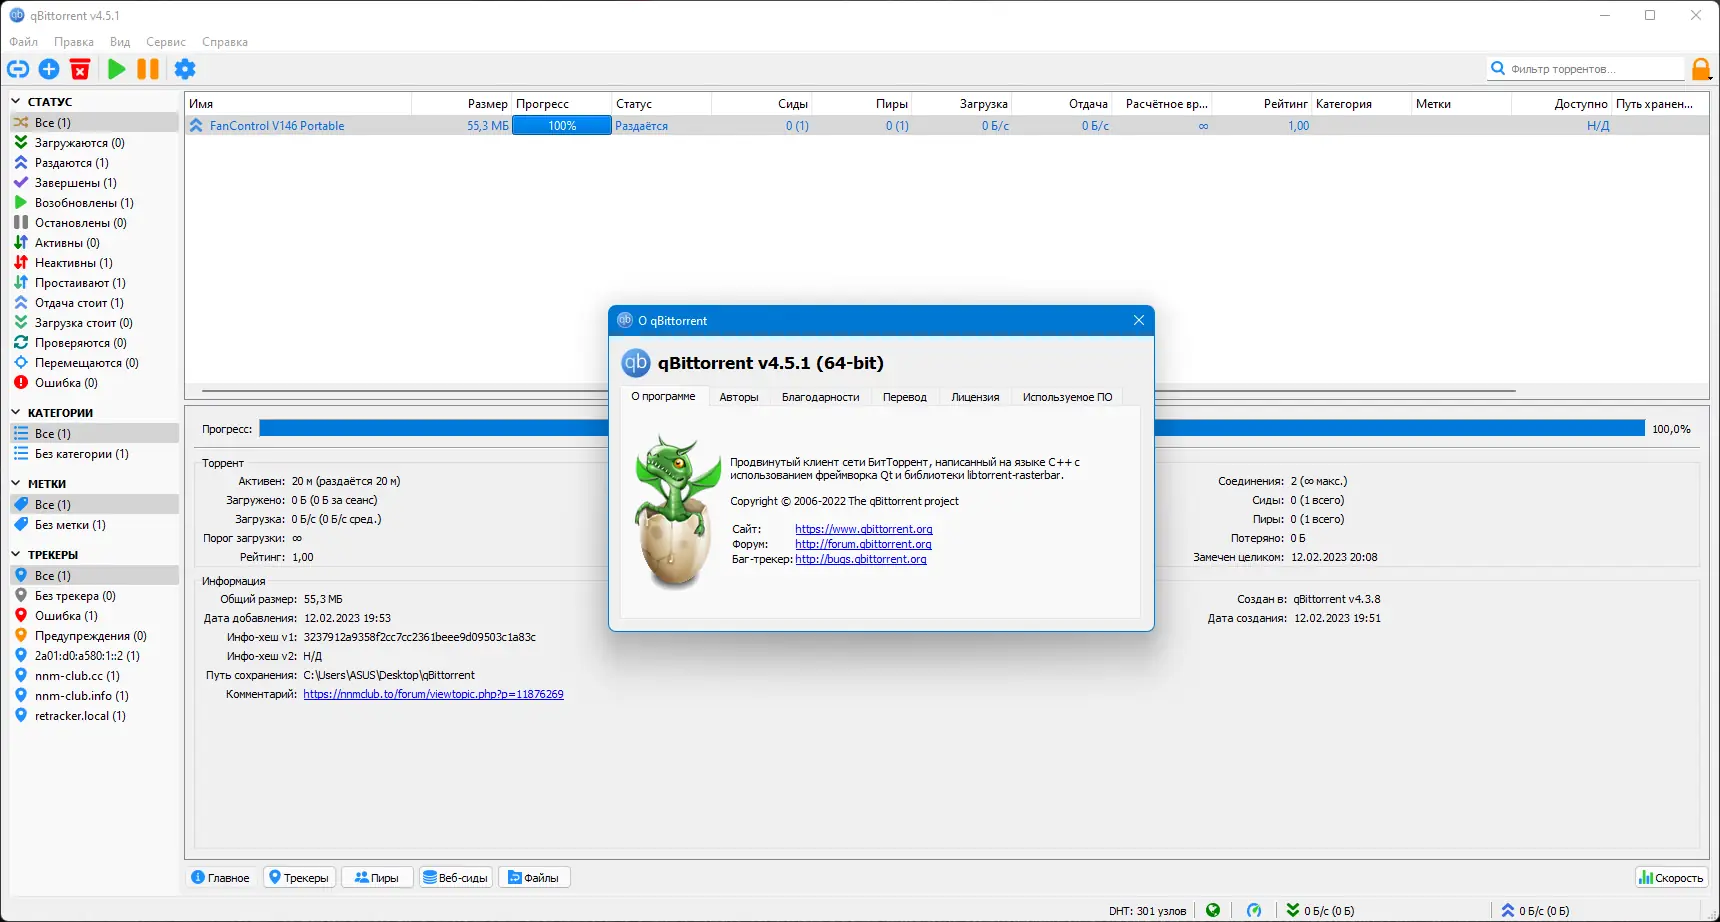Select the nnm-club.cc (1) tracker filter
Image resolution: width=1720 pixels, height=922 pixels.
tap(94, 676)
